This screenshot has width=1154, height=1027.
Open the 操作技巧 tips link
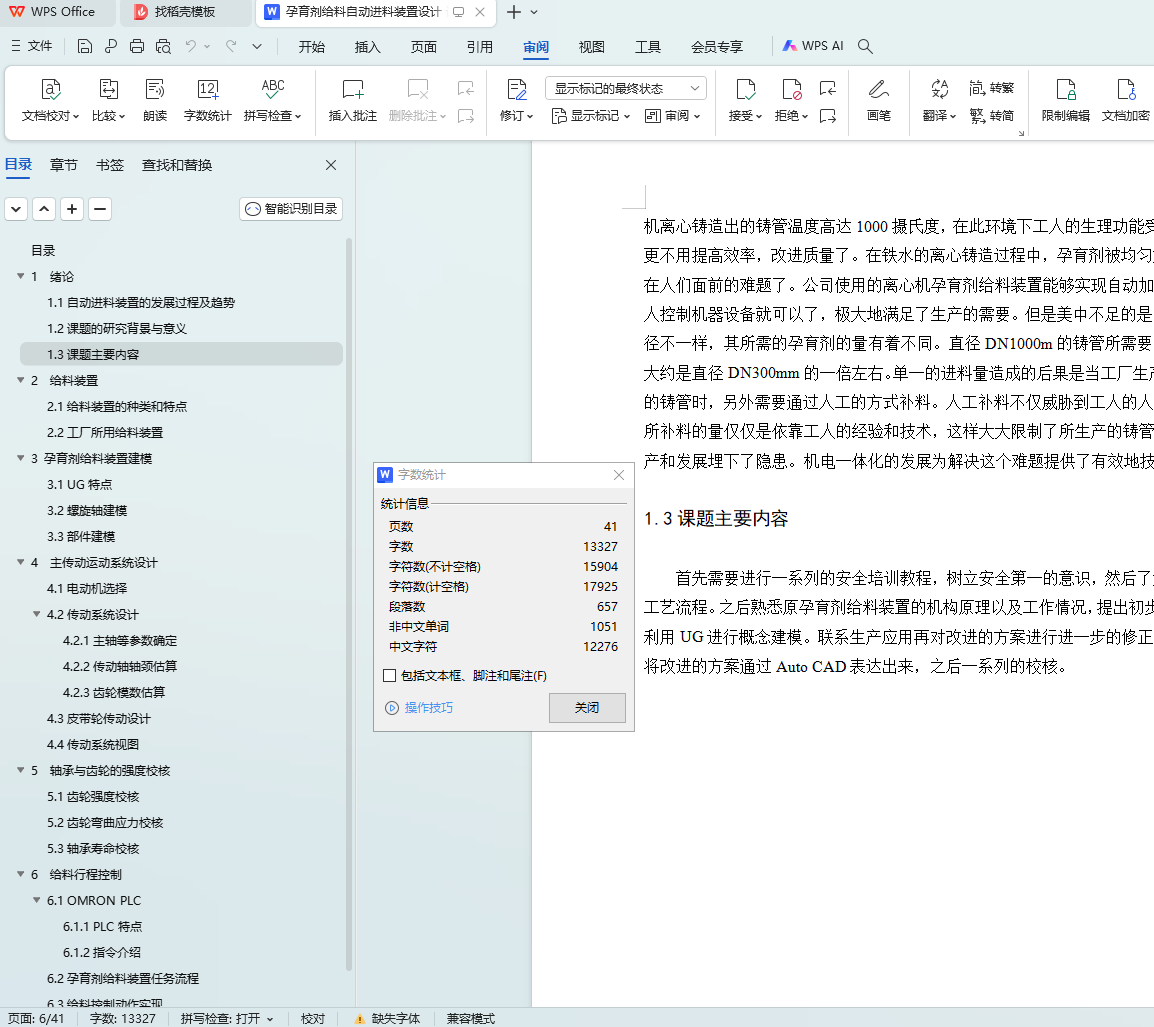[x=428, y=708]
